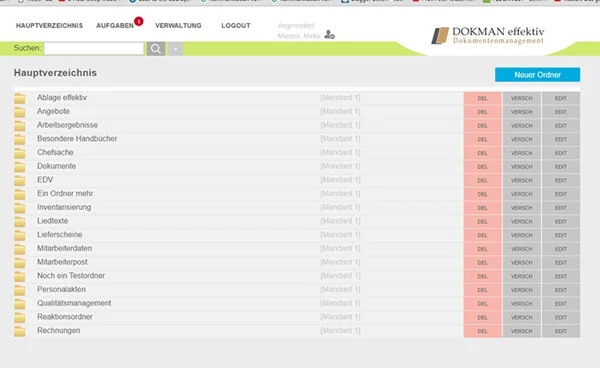Open the Inventarisierung folder icon
Viewport: 600px width, 368px height.
tap(20, 208)
